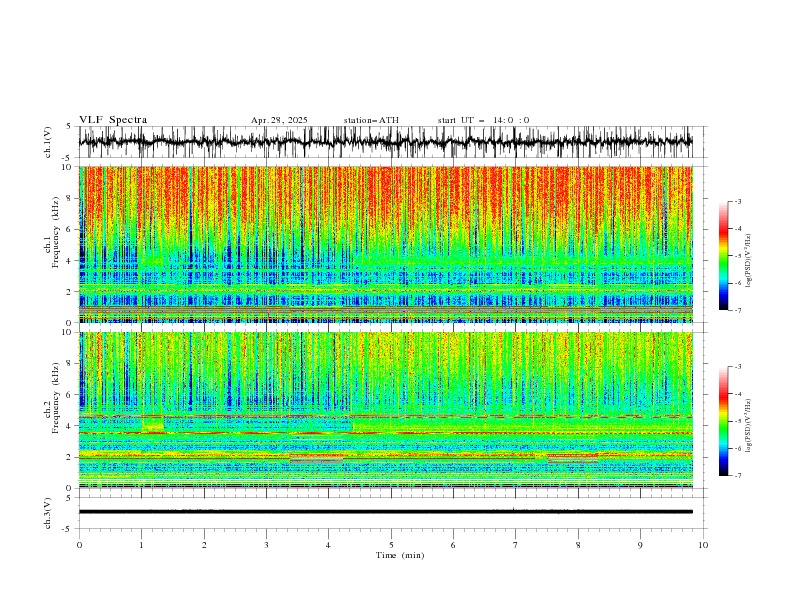The height and width of the screenshot is (612, 792).
Task: Click the ch.2 frequency tick '10'
Action: coord(67,332)
